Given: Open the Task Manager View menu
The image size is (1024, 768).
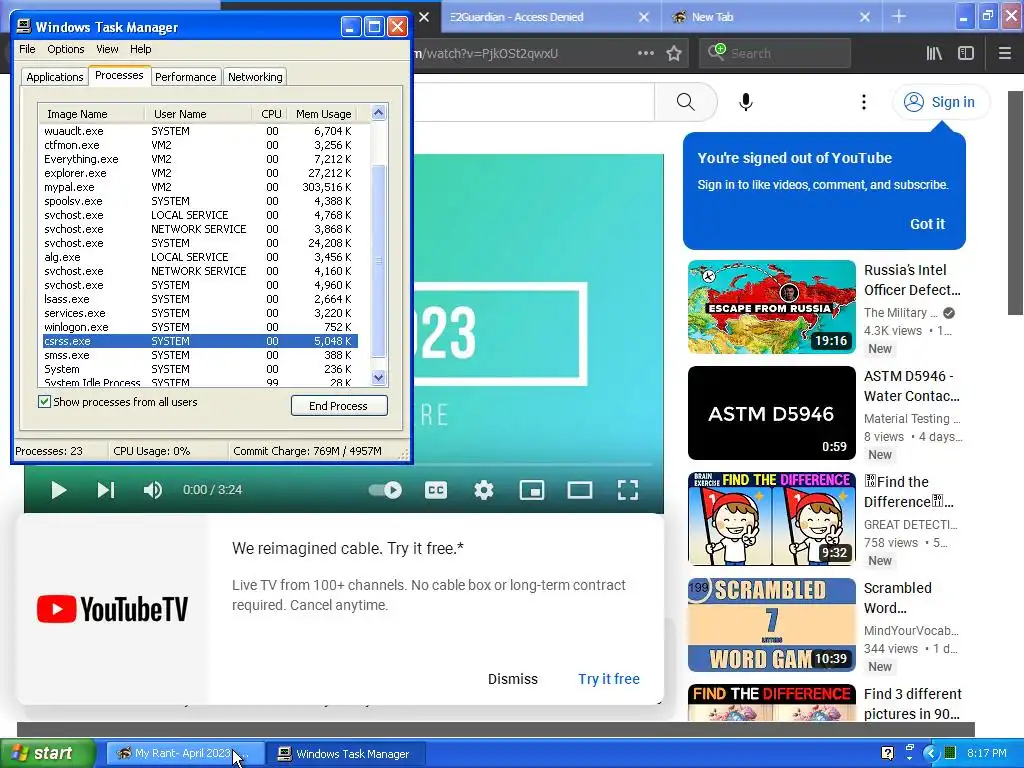Looking at the screenshot, I should (107, 49).
